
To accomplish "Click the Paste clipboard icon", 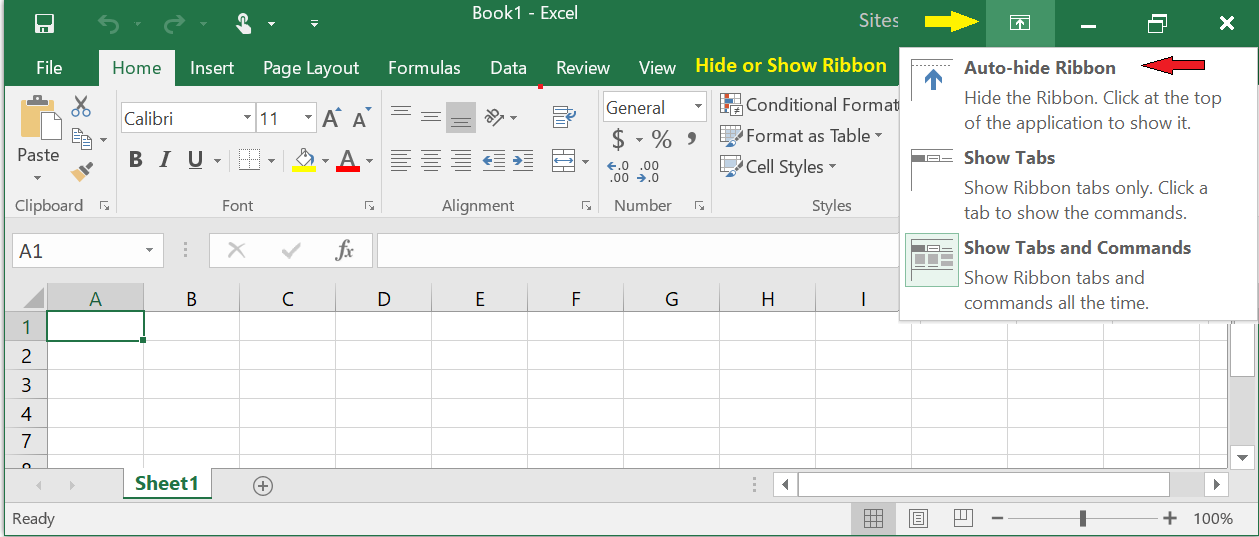I will coord(38,118).
